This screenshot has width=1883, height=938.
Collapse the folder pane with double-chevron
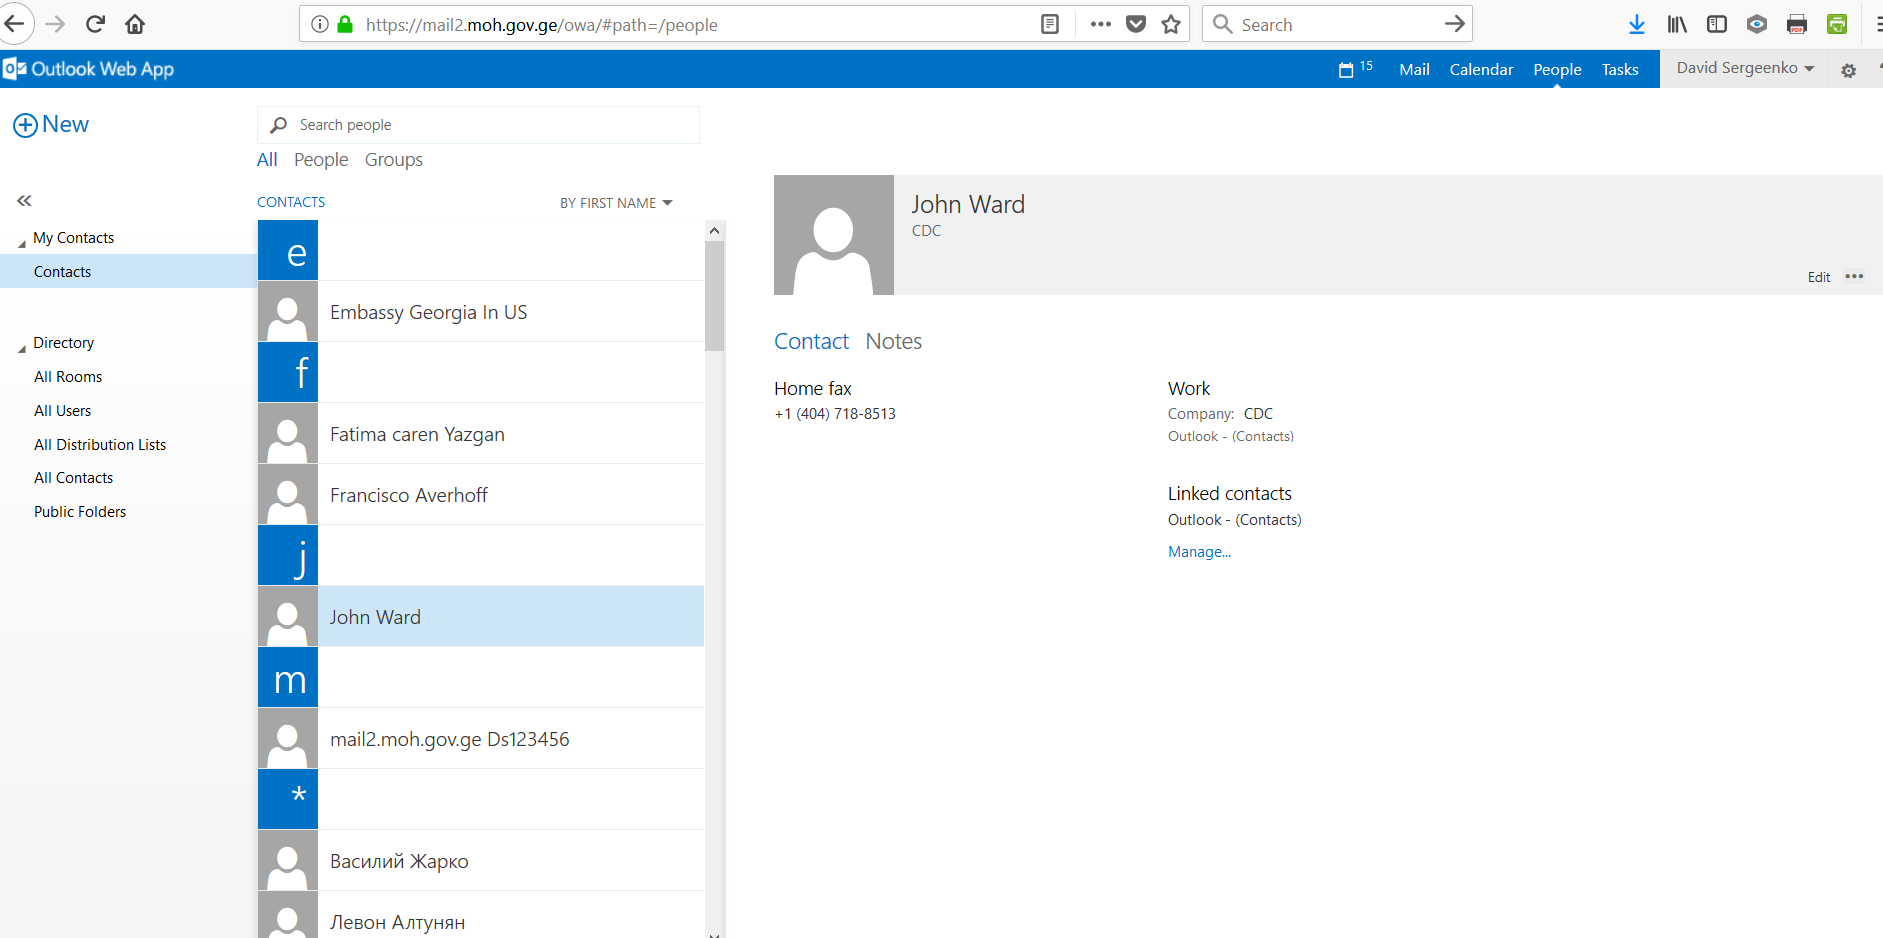pos(24,201)
